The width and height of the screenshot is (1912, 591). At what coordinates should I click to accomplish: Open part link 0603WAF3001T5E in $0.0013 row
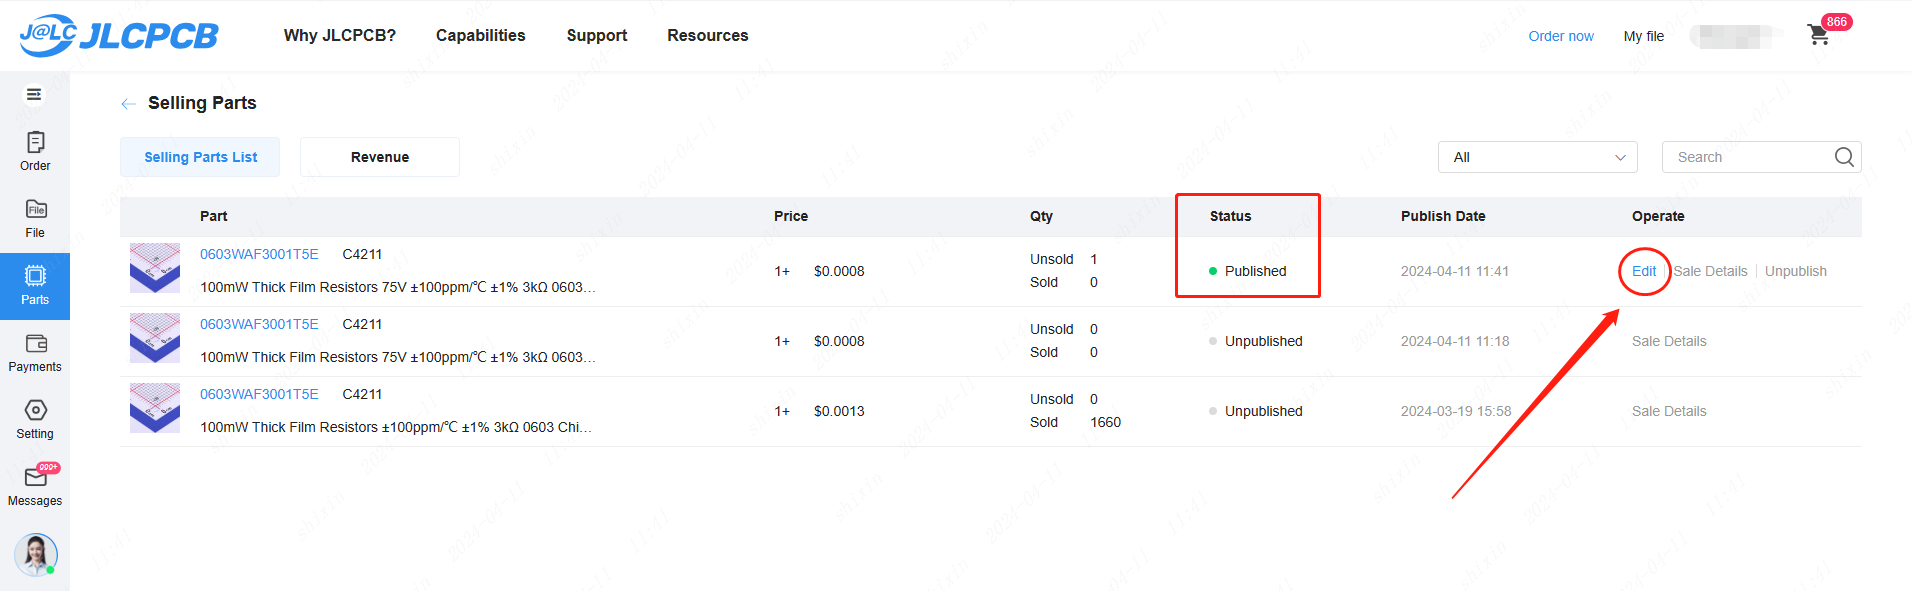[x=259, y=394]
